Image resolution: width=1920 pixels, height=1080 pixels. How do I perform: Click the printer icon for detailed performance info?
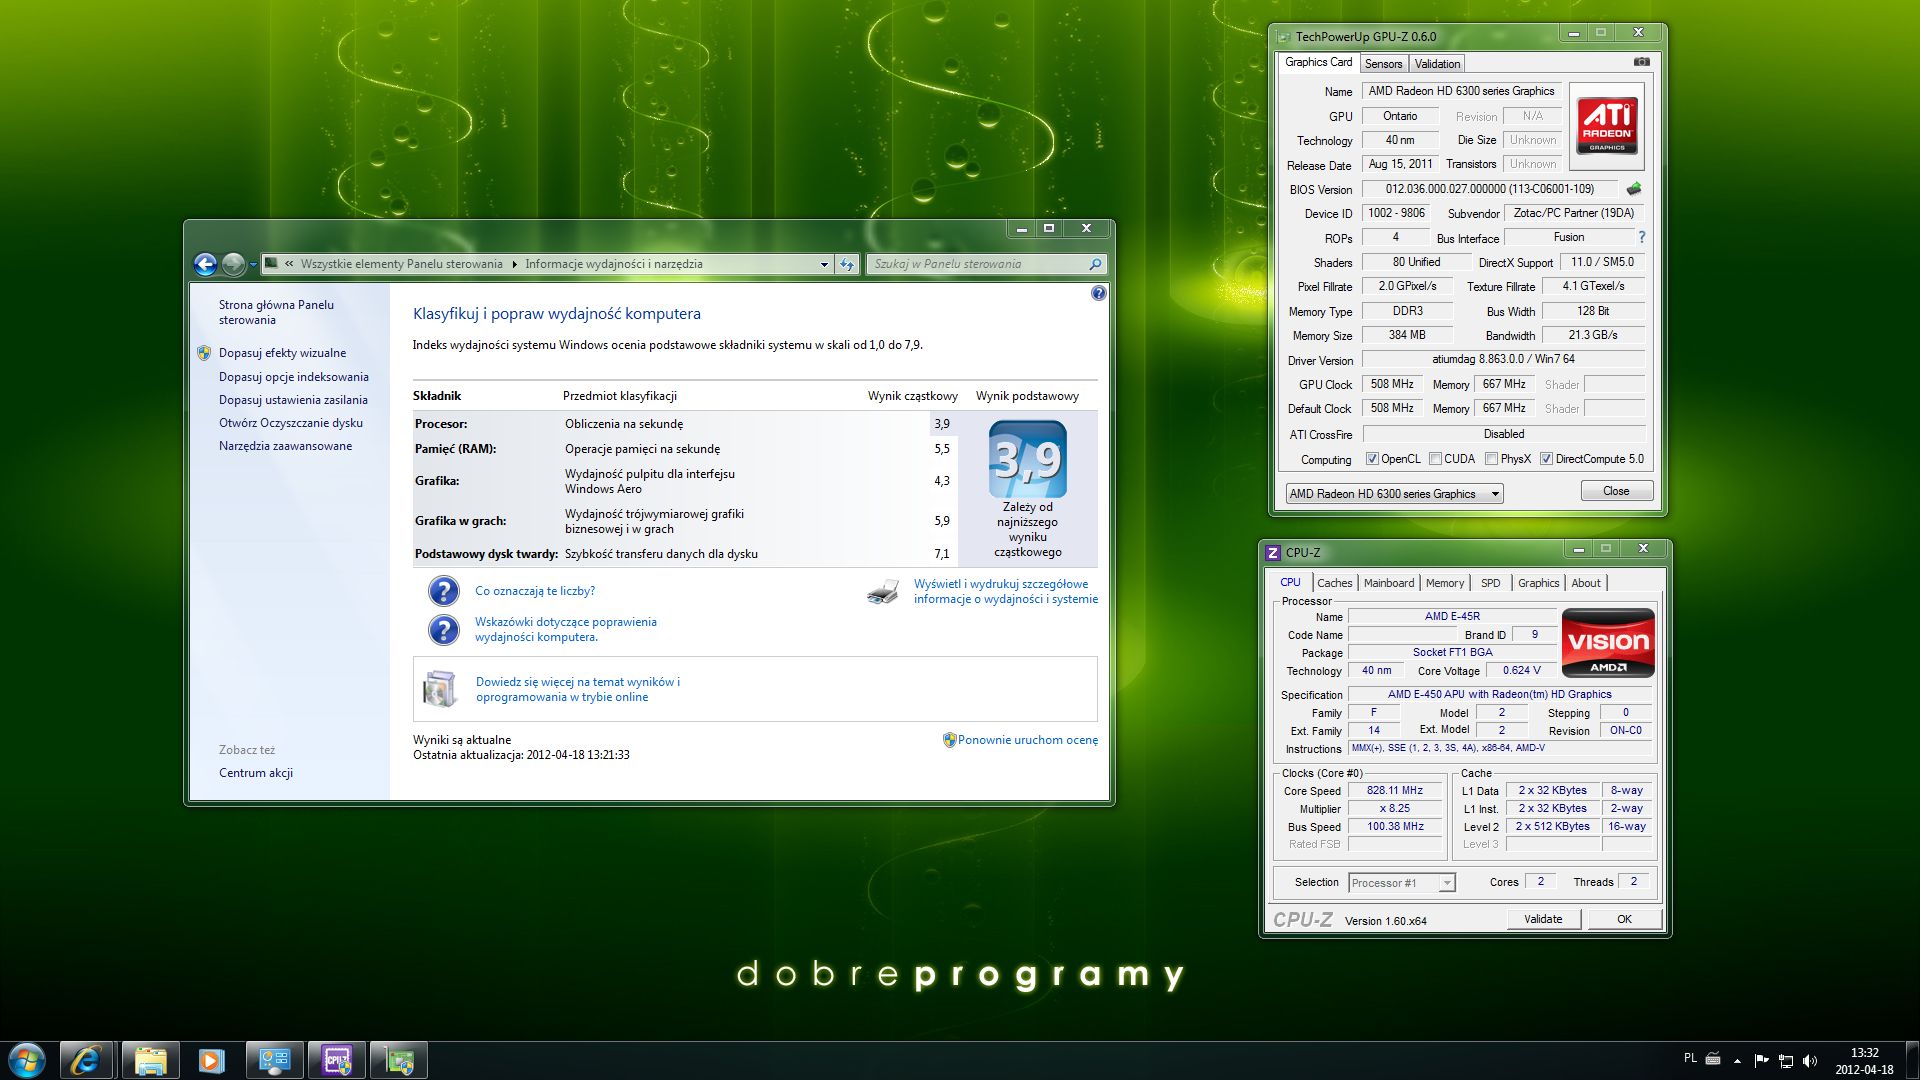(x=883, y=592)
